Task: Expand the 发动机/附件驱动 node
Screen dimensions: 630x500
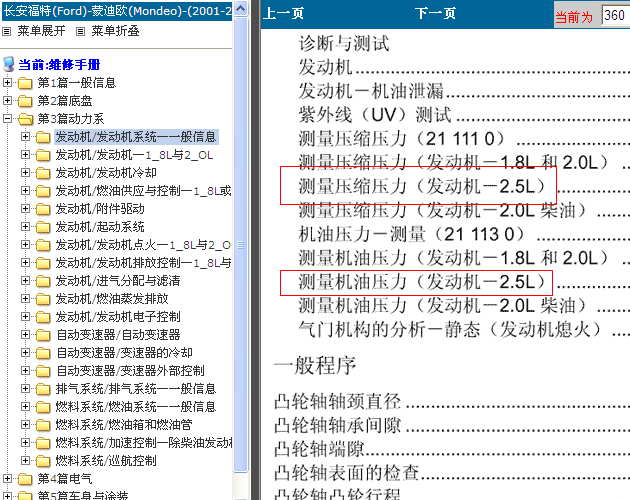Action: [25, 209]
